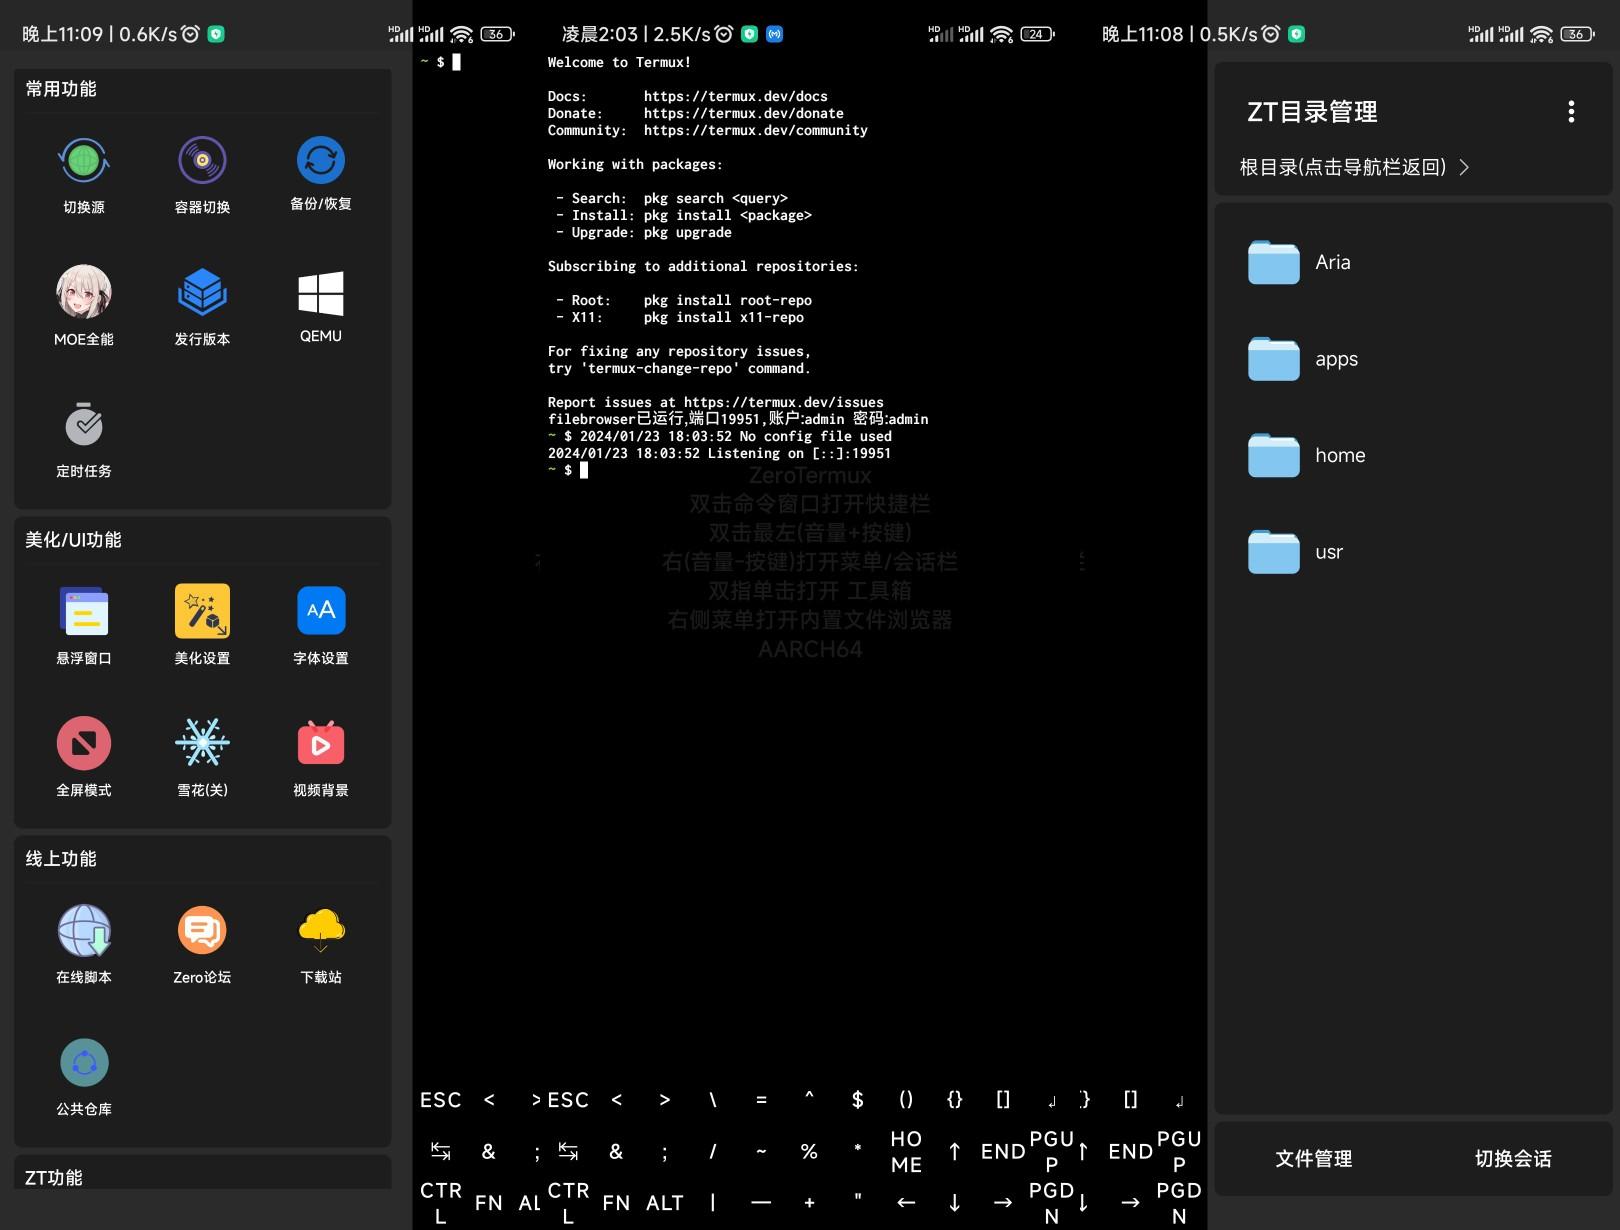Switch to 文件管理 file management

click(x=1313, y=1158)
